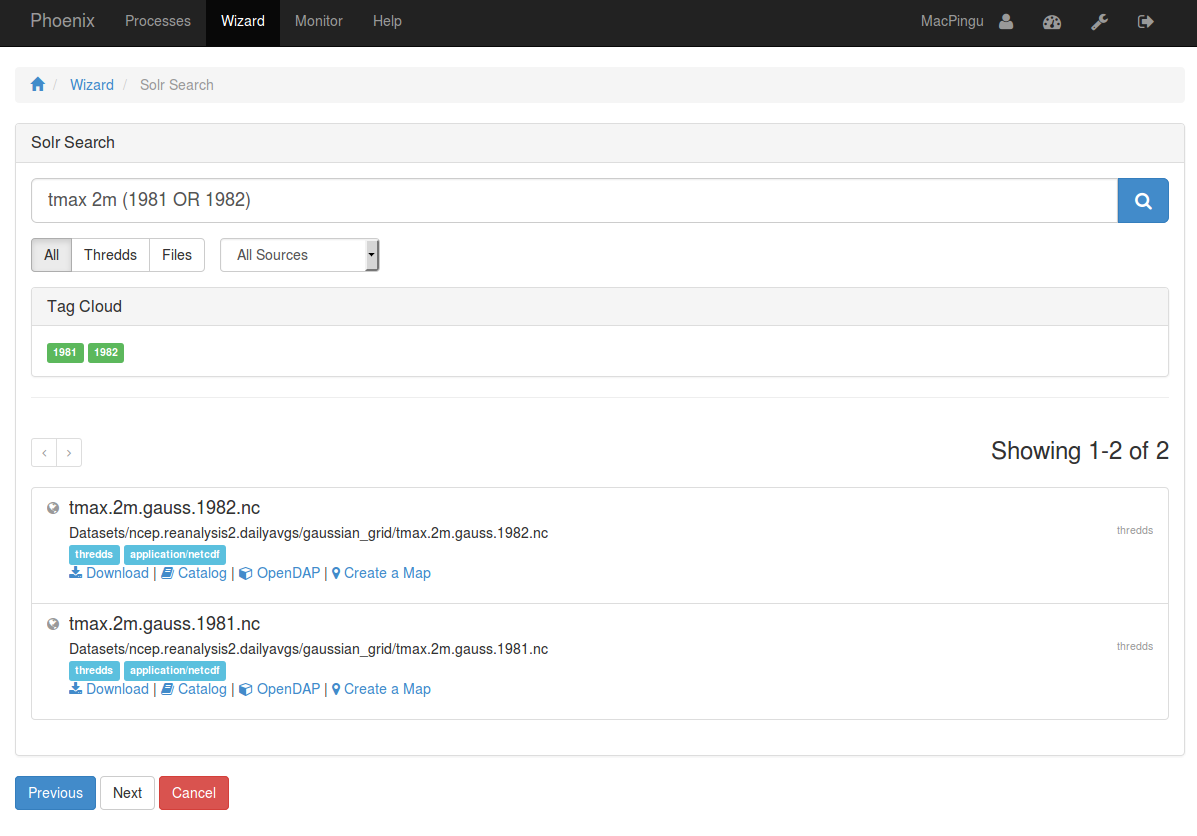
Task: Open the Processes menu
Action: point(158,21)
